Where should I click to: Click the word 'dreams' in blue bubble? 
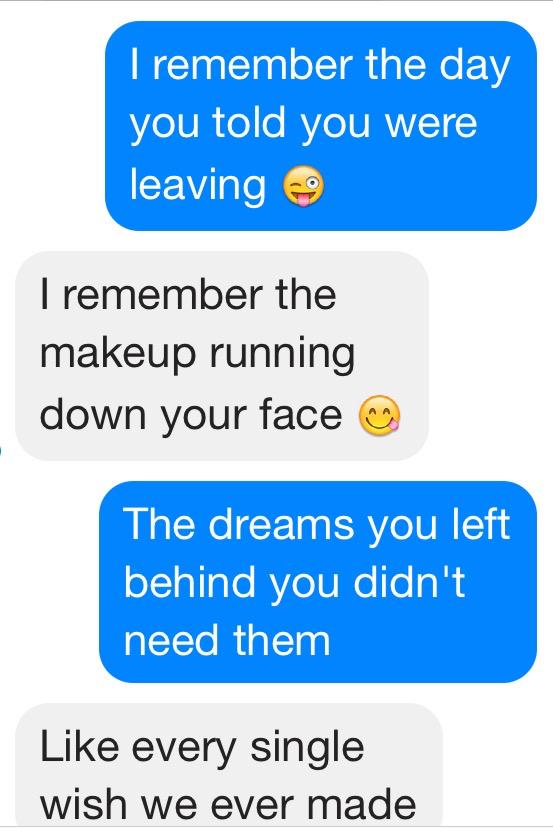(x=281, y=525)
